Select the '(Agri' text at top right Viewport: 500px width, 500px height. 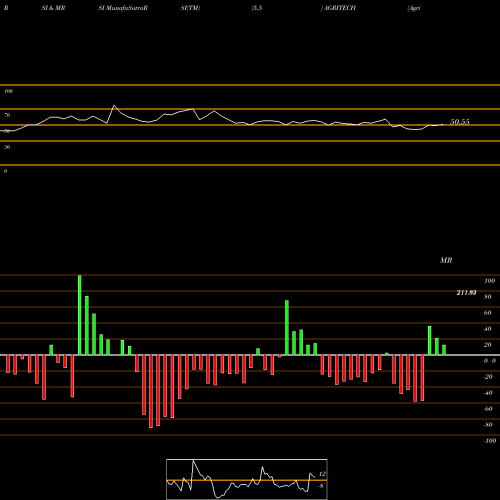tap(414, 8)
